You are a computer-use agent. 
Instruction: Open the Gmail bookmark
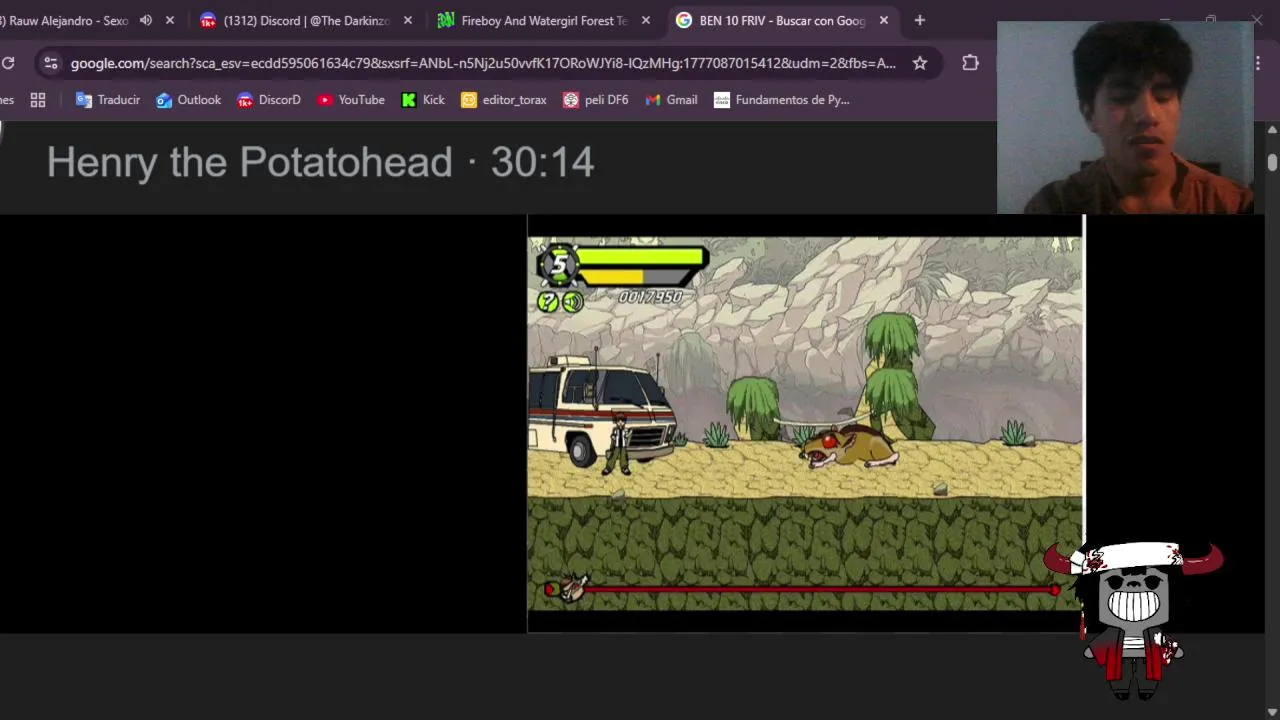coord(671,100)
